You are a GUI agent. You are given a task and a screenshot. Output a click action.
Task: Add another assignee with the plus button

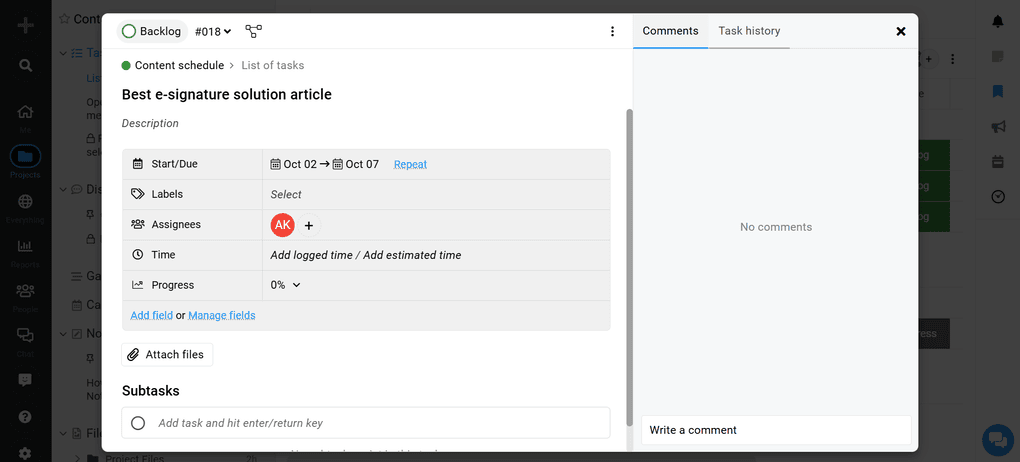coord(309,225)
